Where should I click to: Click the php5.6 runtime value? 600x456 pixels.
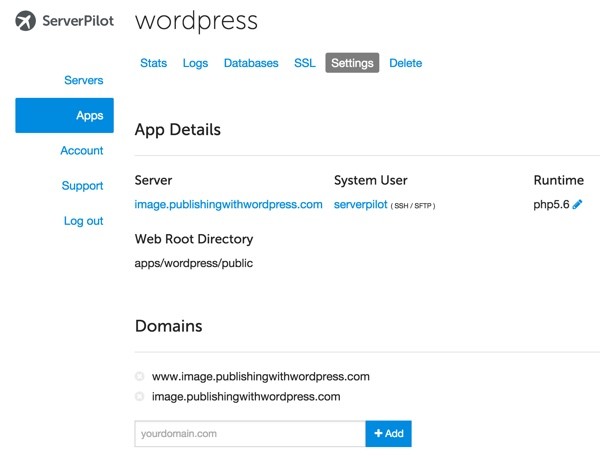click(551, 204)
